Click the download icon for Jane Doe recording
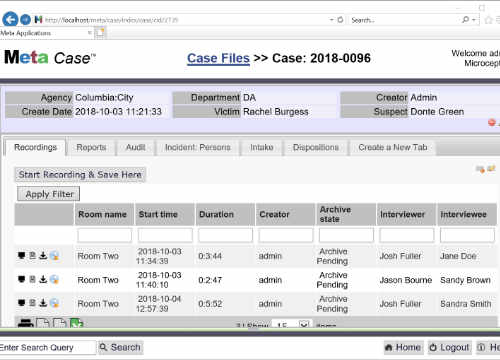Viewport: 500px width, 360px height. tap(43, 256)
